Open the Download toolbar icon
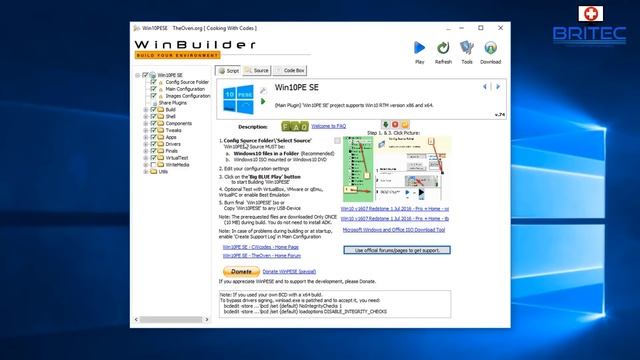Screen dimensions: 640x360 (x=490, y=48)
